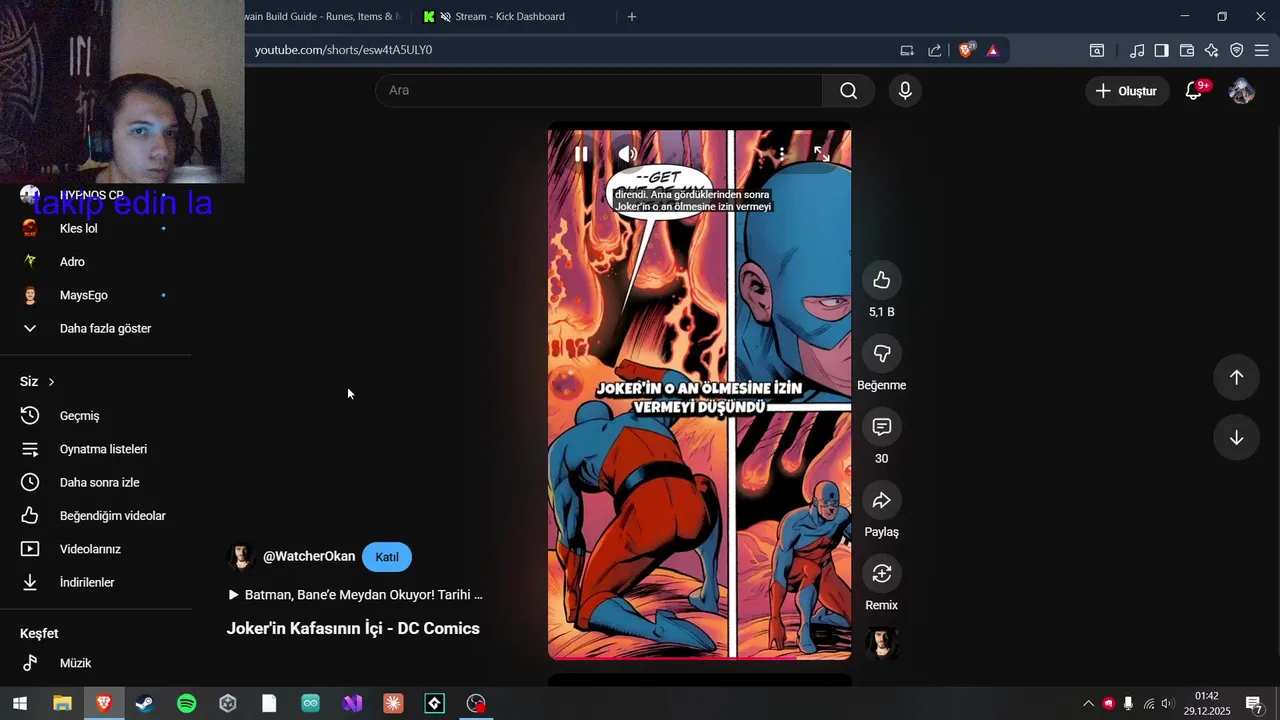Click the browser share page icon
The width and height of the screenshot is (1280, 720).
[935, 50]
